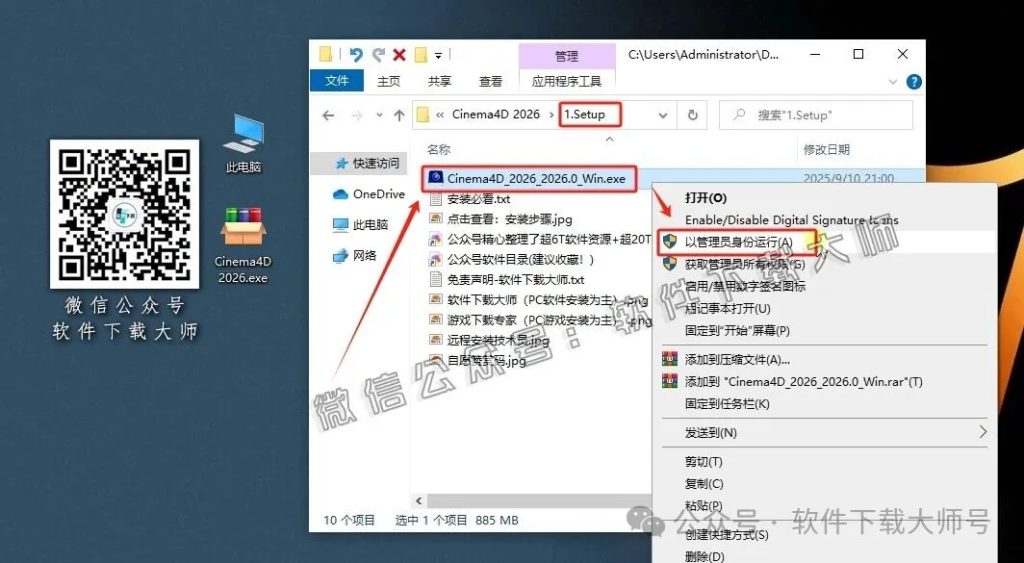Screen dimensions: 1024x563
Task: Click the redo icon in title bar
Action: pyautogui.click(x=378, y=55)
